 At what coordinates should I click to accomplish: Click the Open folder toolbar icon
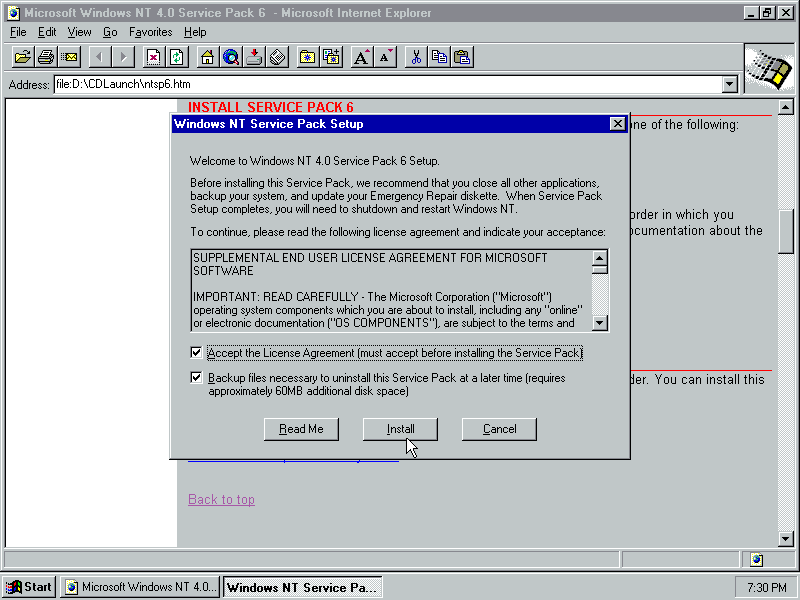(x=22, y=57)
